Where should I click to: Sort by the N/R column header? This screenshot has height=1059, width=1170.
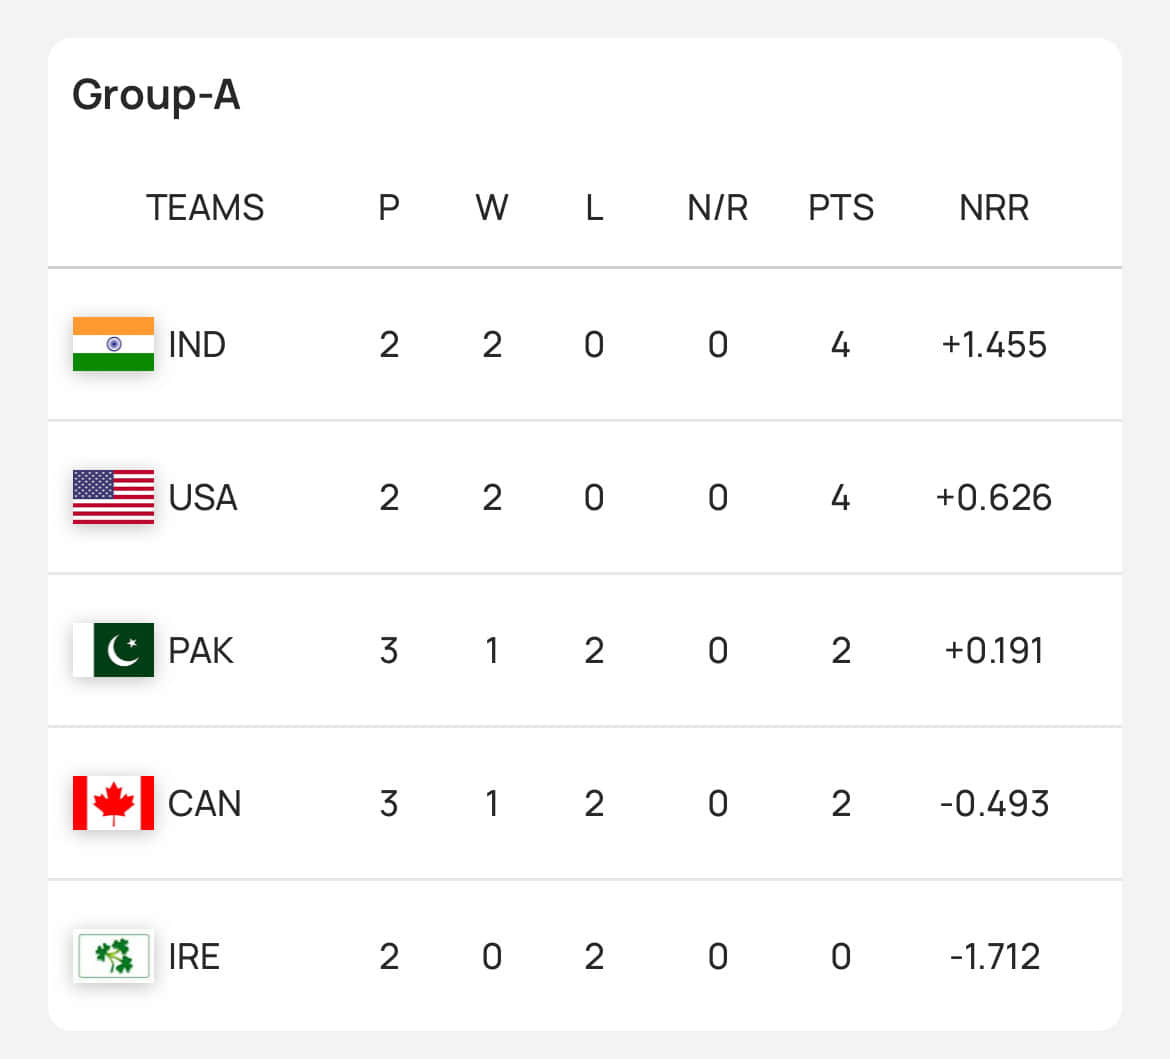[718, 208]
